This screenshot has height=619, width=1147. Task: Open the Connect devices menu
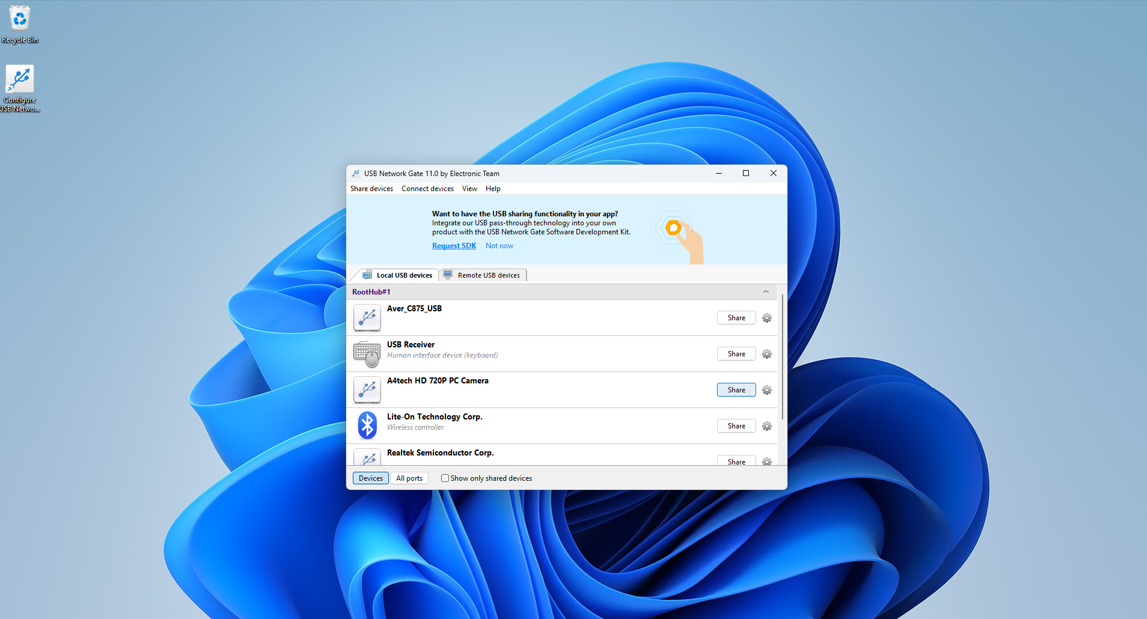click(x=427, y=189)
